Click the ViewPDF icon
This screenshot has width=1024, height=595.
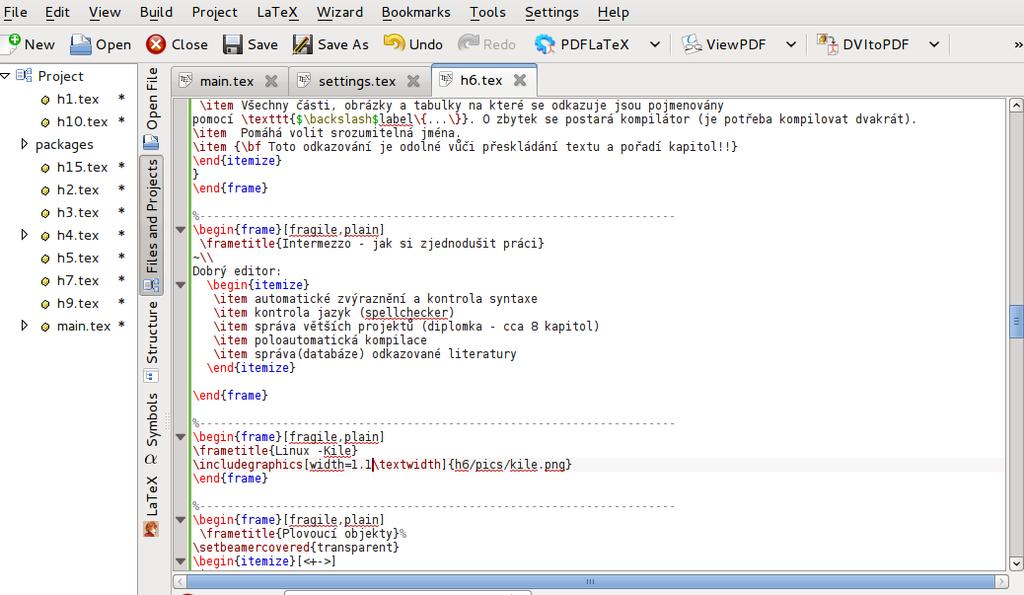[x=692, y=44]
